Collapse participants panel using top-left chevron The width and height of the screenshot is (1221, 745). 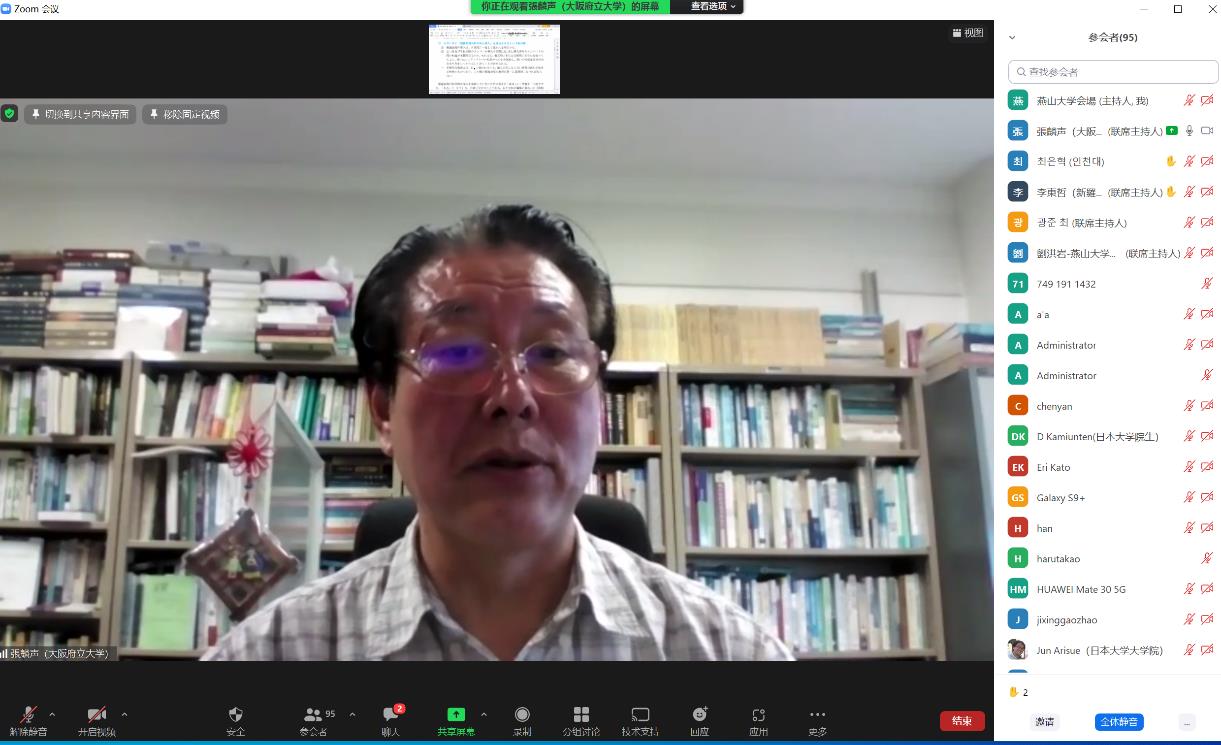click(1012, 38)
